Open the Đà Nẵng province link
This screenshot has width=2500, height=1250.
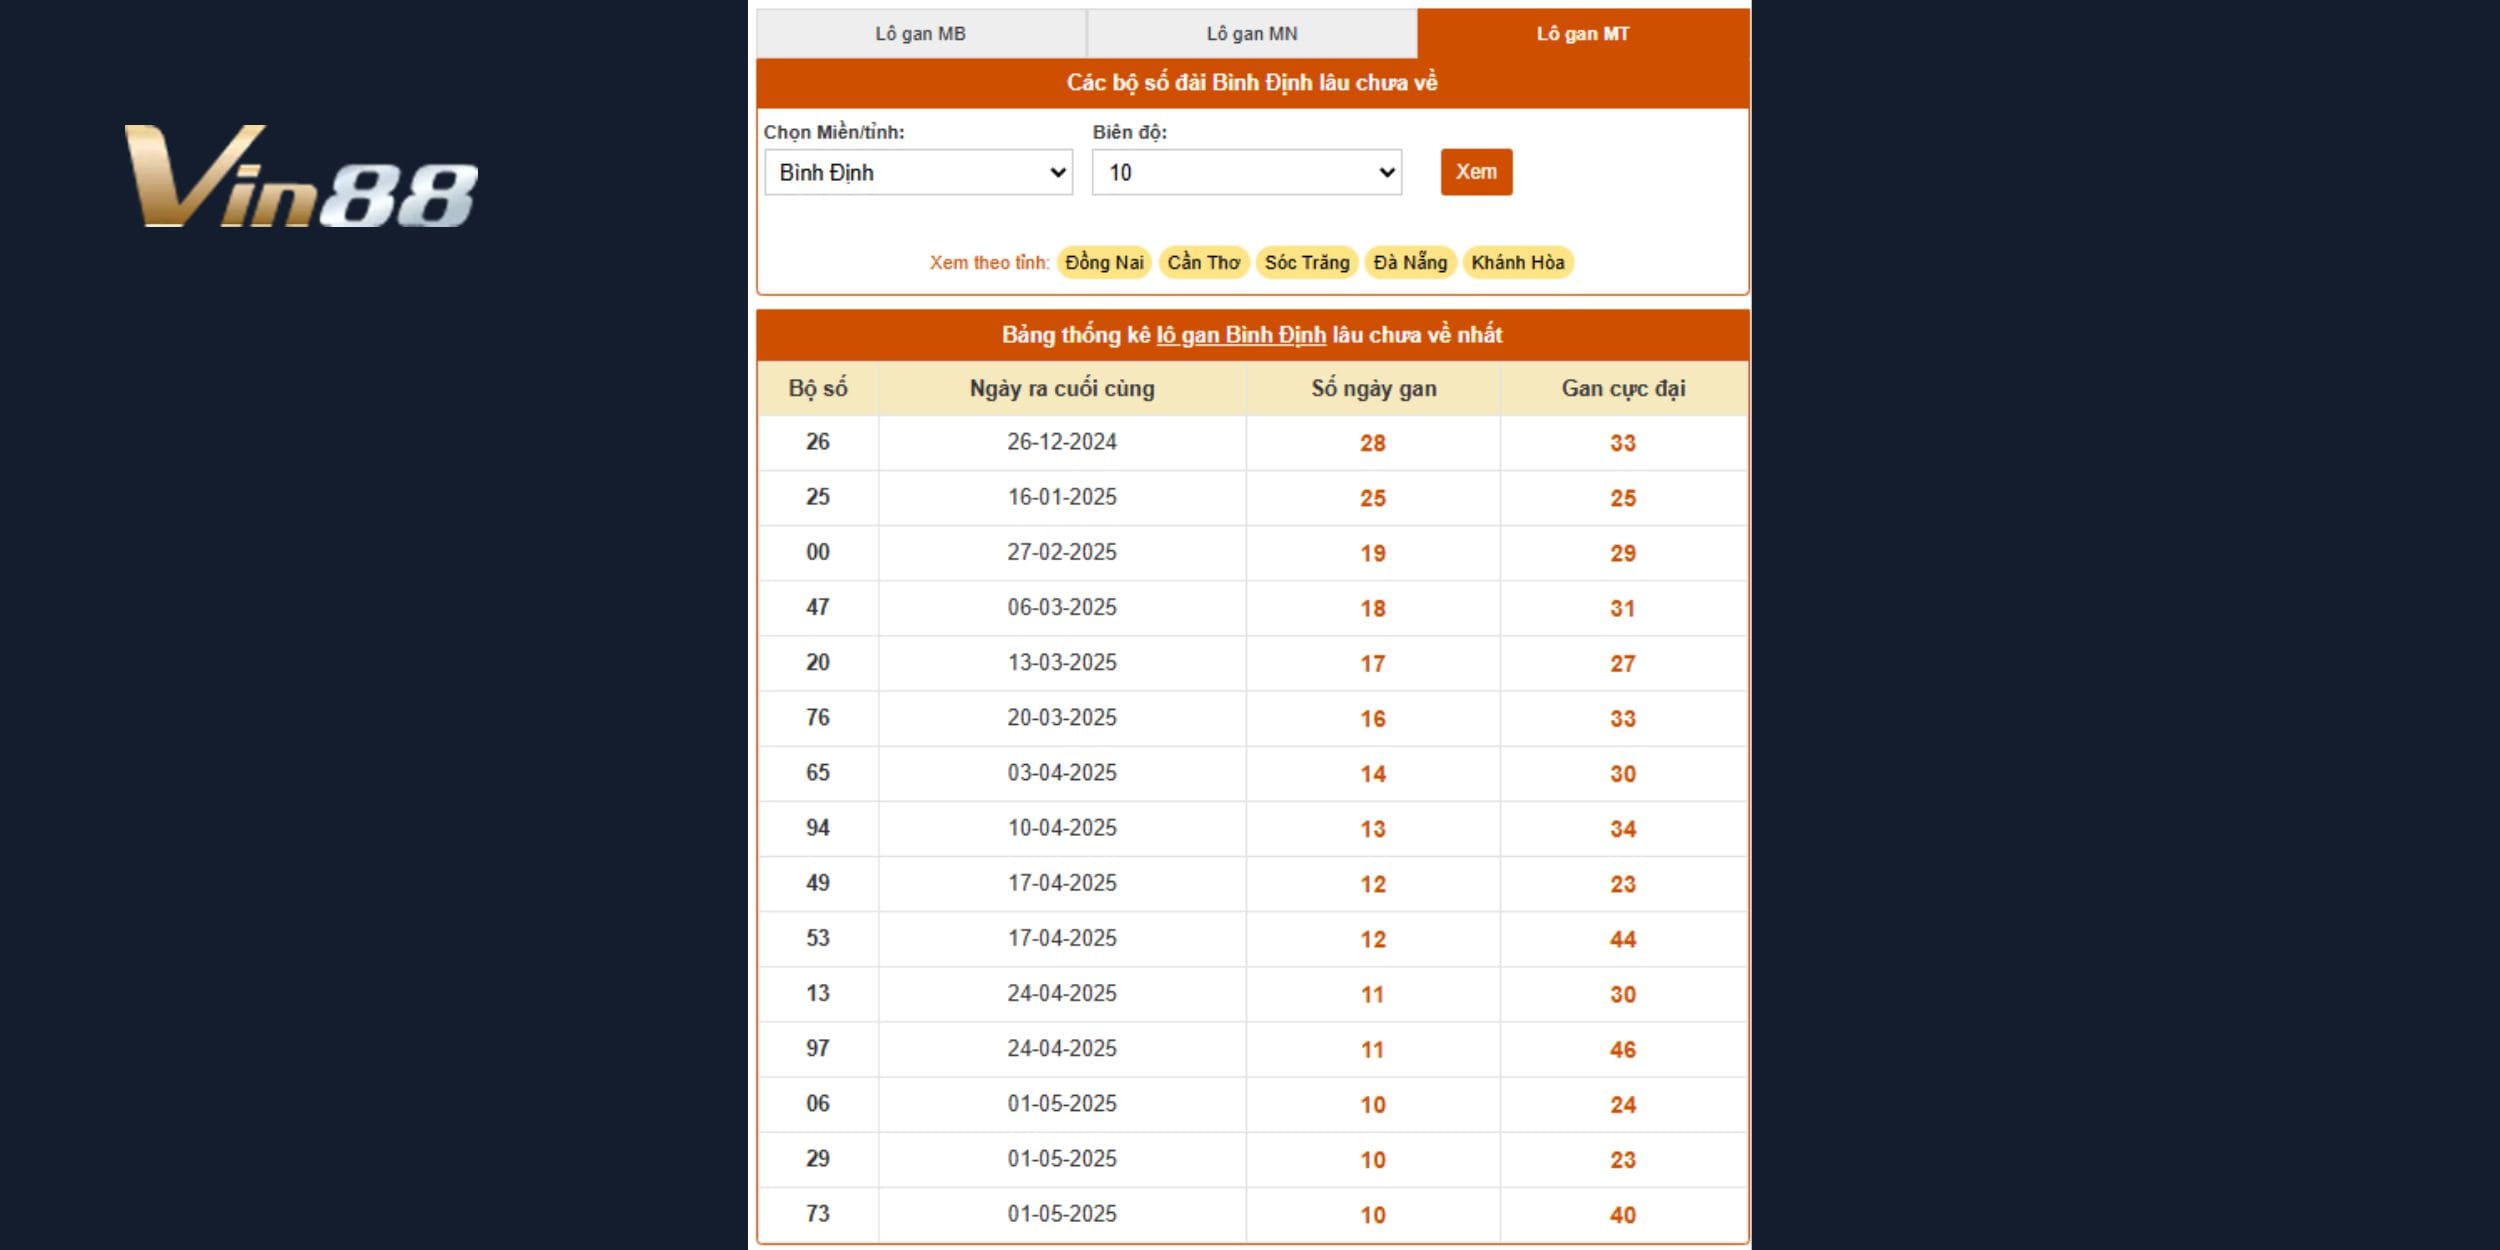tap(1410, 262)
